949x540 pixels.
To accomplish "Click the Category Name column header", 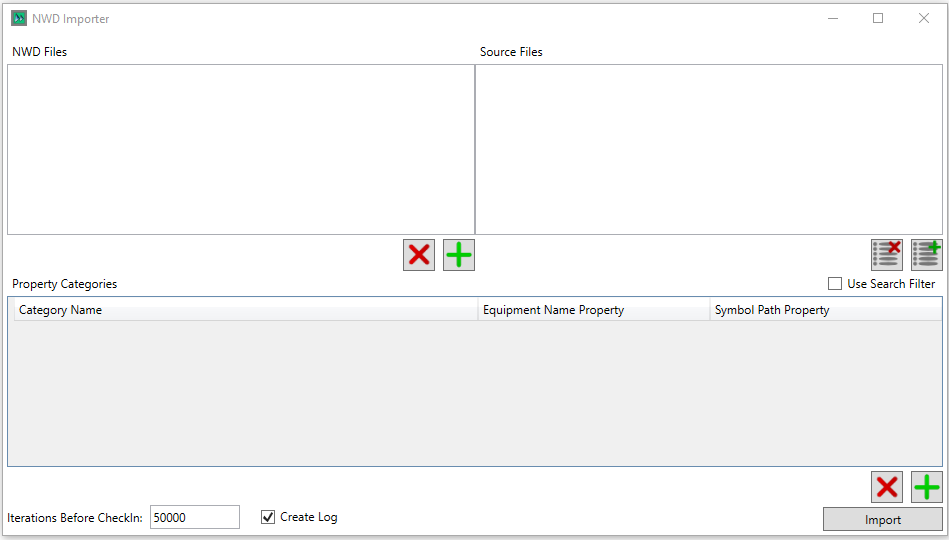I will [x=244, y=310].
